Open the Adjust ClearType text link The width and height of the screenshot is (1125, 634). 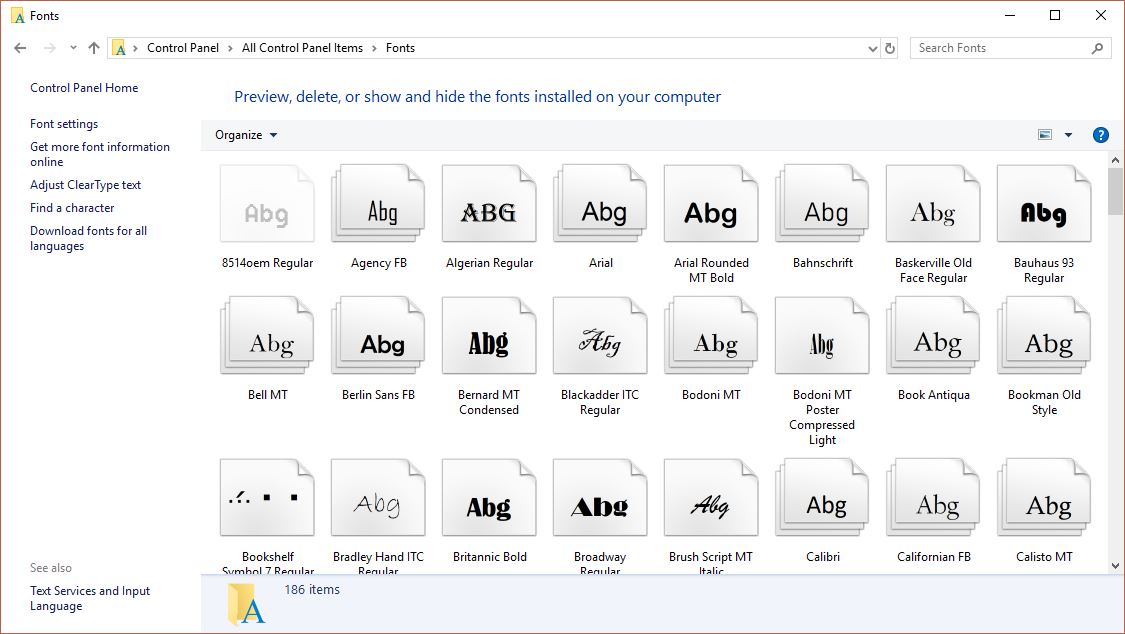(x=85, y=185)
